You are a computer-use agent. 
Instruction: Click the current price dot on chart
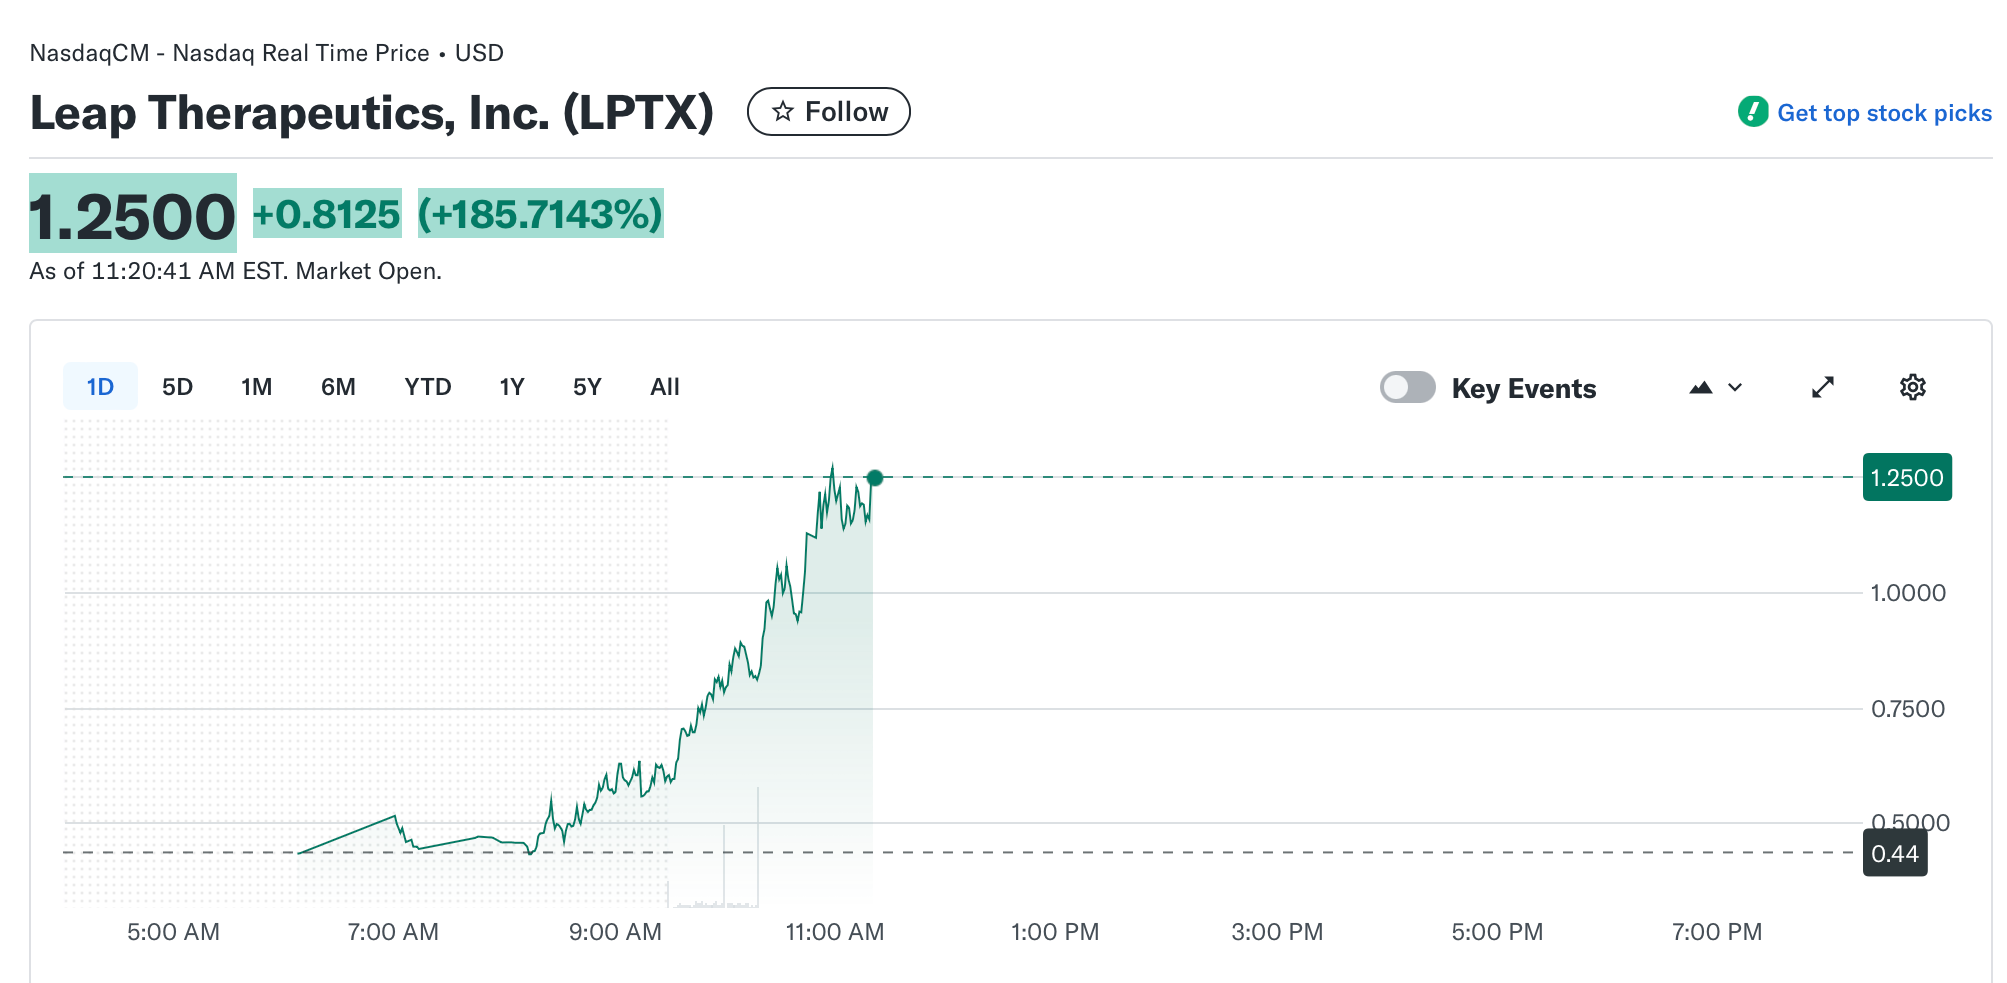coord(875,478)
